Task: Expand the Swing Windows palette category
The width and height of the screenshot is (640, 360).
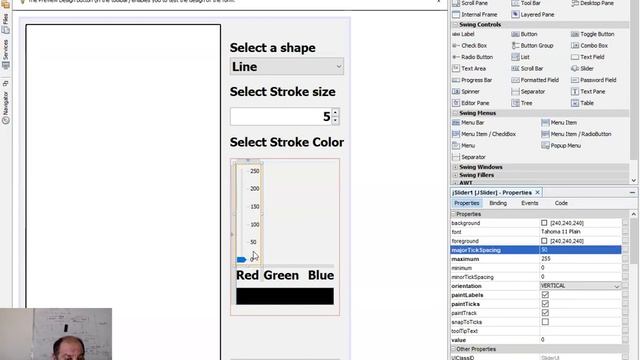Action: (x=455, y=167)
